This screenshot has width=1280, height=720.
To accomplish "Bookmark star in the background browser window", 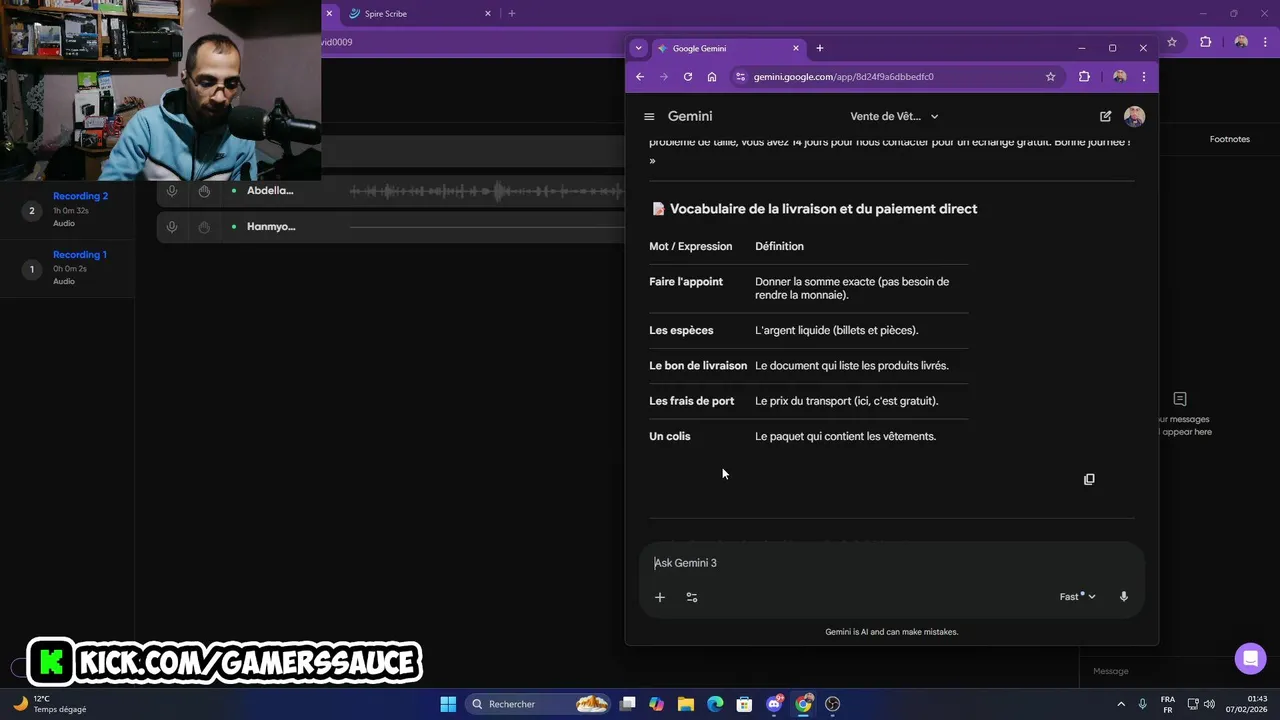I will (x=1172, y=42).
